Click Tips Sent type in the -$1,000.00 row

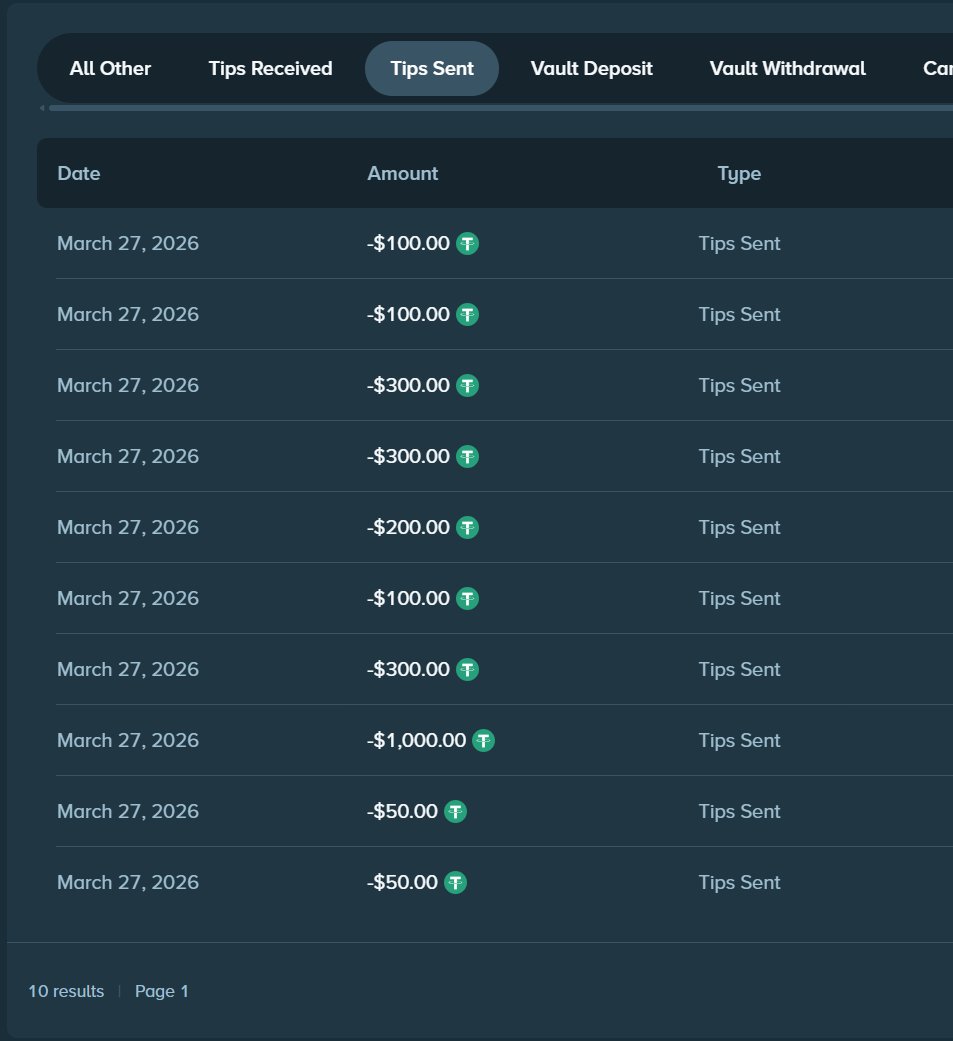point(739,740)
